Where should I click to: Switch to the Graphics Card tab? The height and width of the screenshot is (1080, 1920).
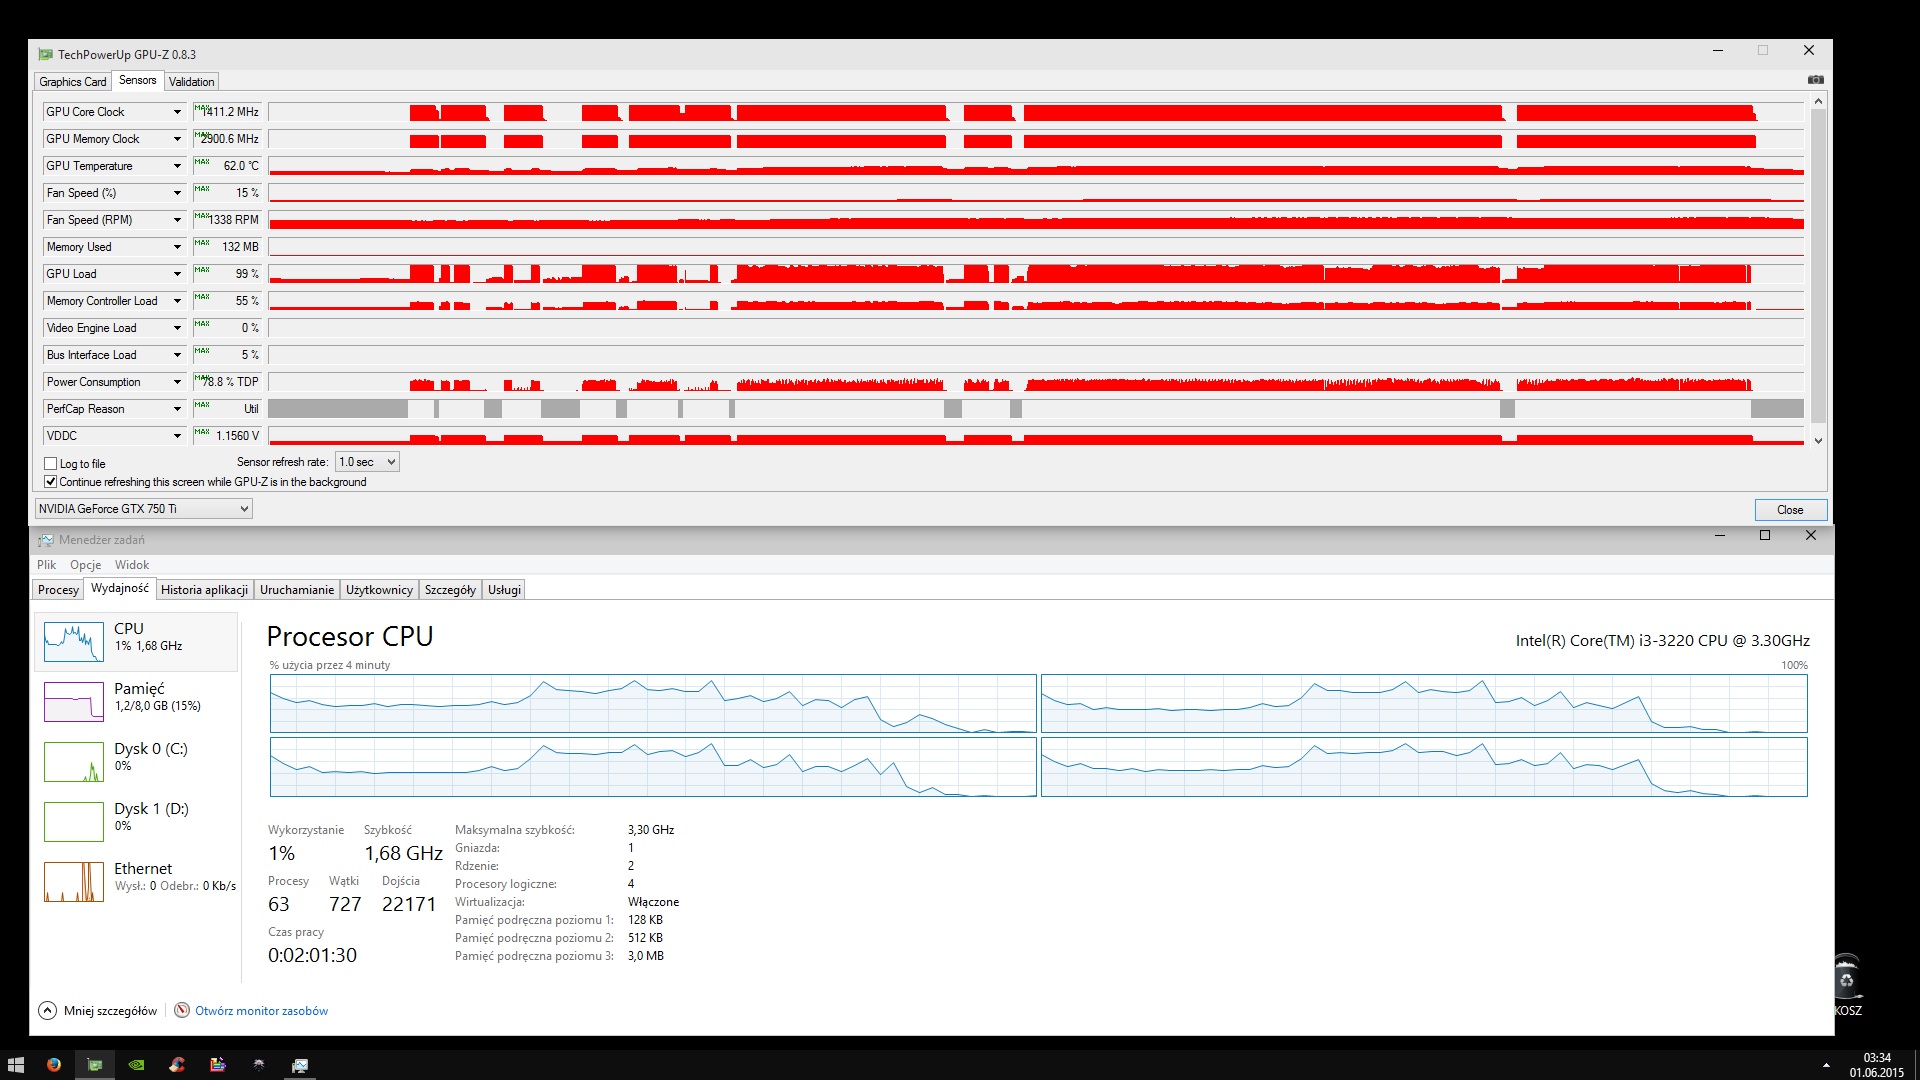tap(72, 82)
